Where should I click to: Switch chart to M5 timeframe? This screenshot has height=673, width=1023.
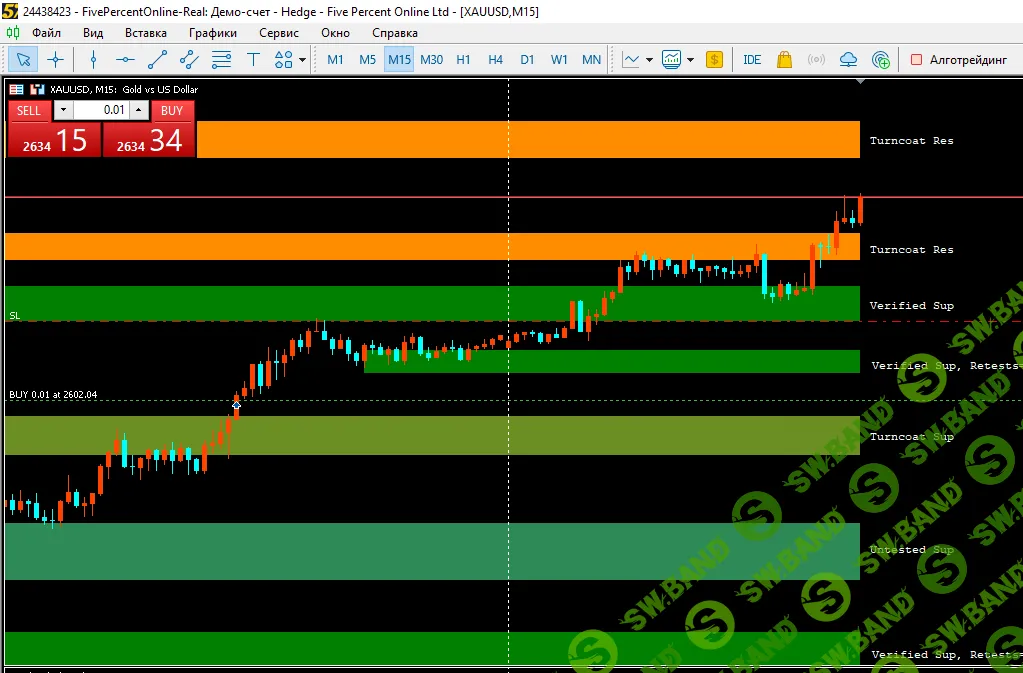point(367,59)
